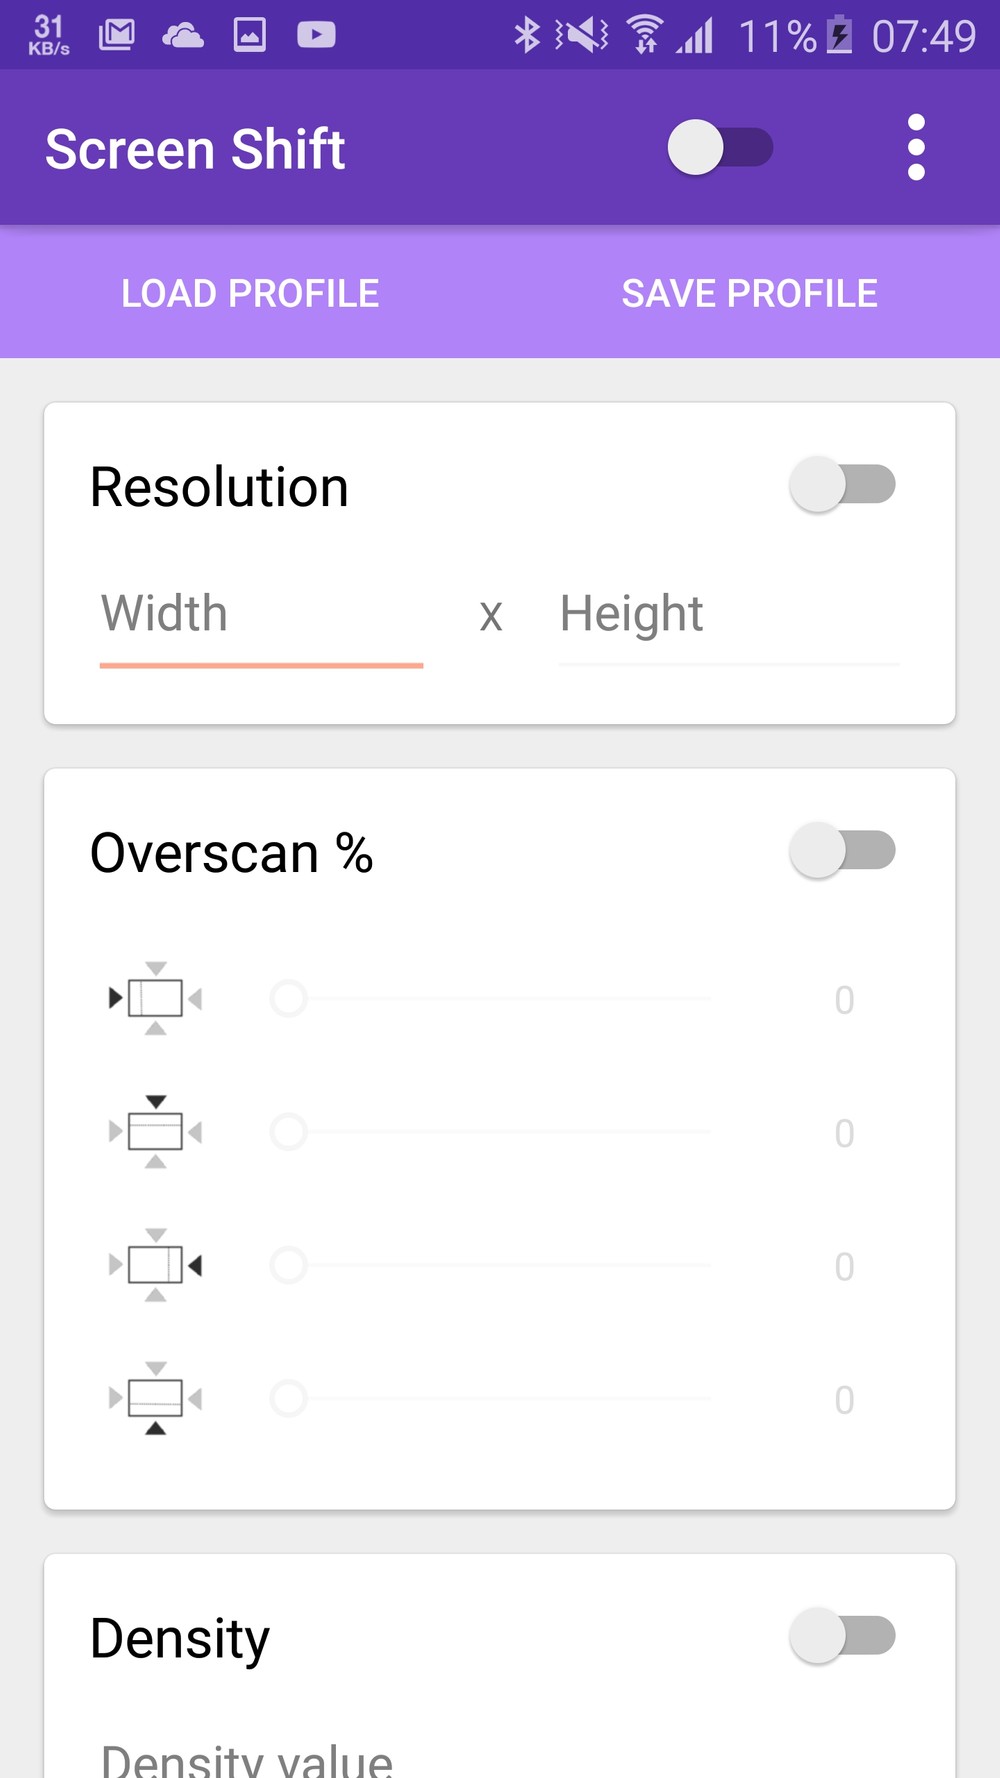Tap the Gmail notification icon

pos(117,36)
